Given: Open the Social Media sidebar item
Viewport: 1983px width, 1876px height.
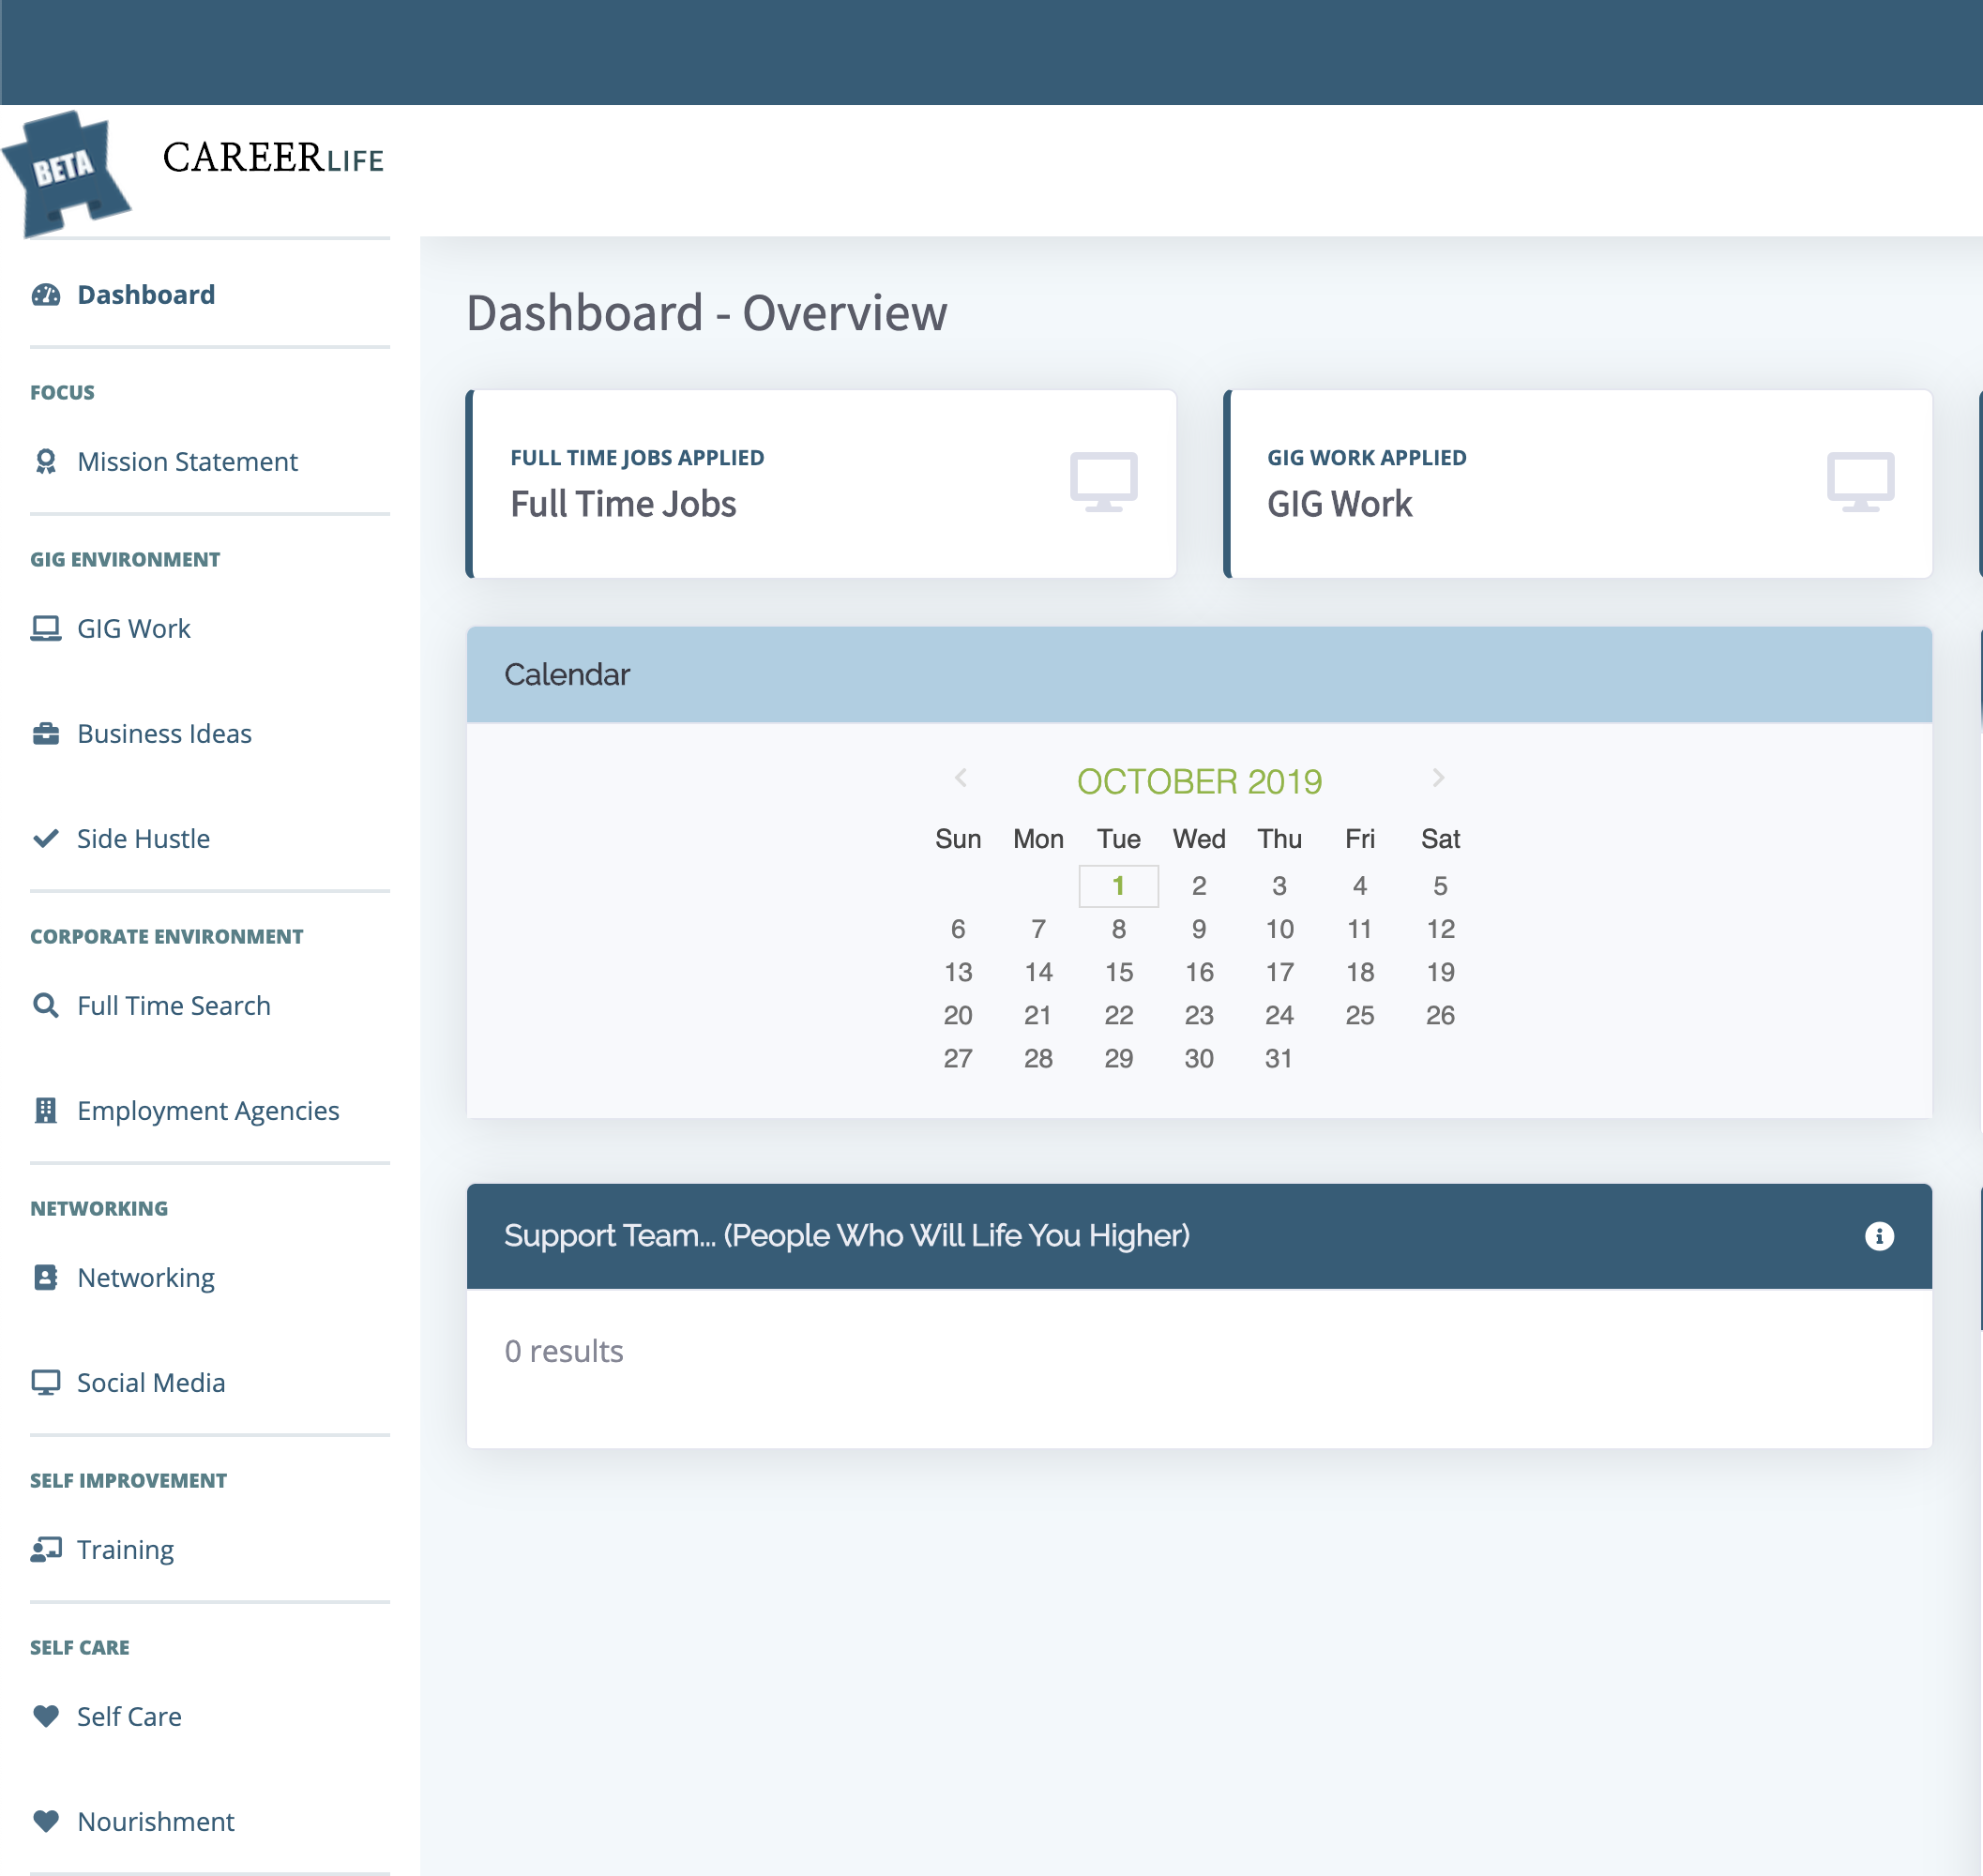Looking at the screenshot, I should coord(151,1382).
